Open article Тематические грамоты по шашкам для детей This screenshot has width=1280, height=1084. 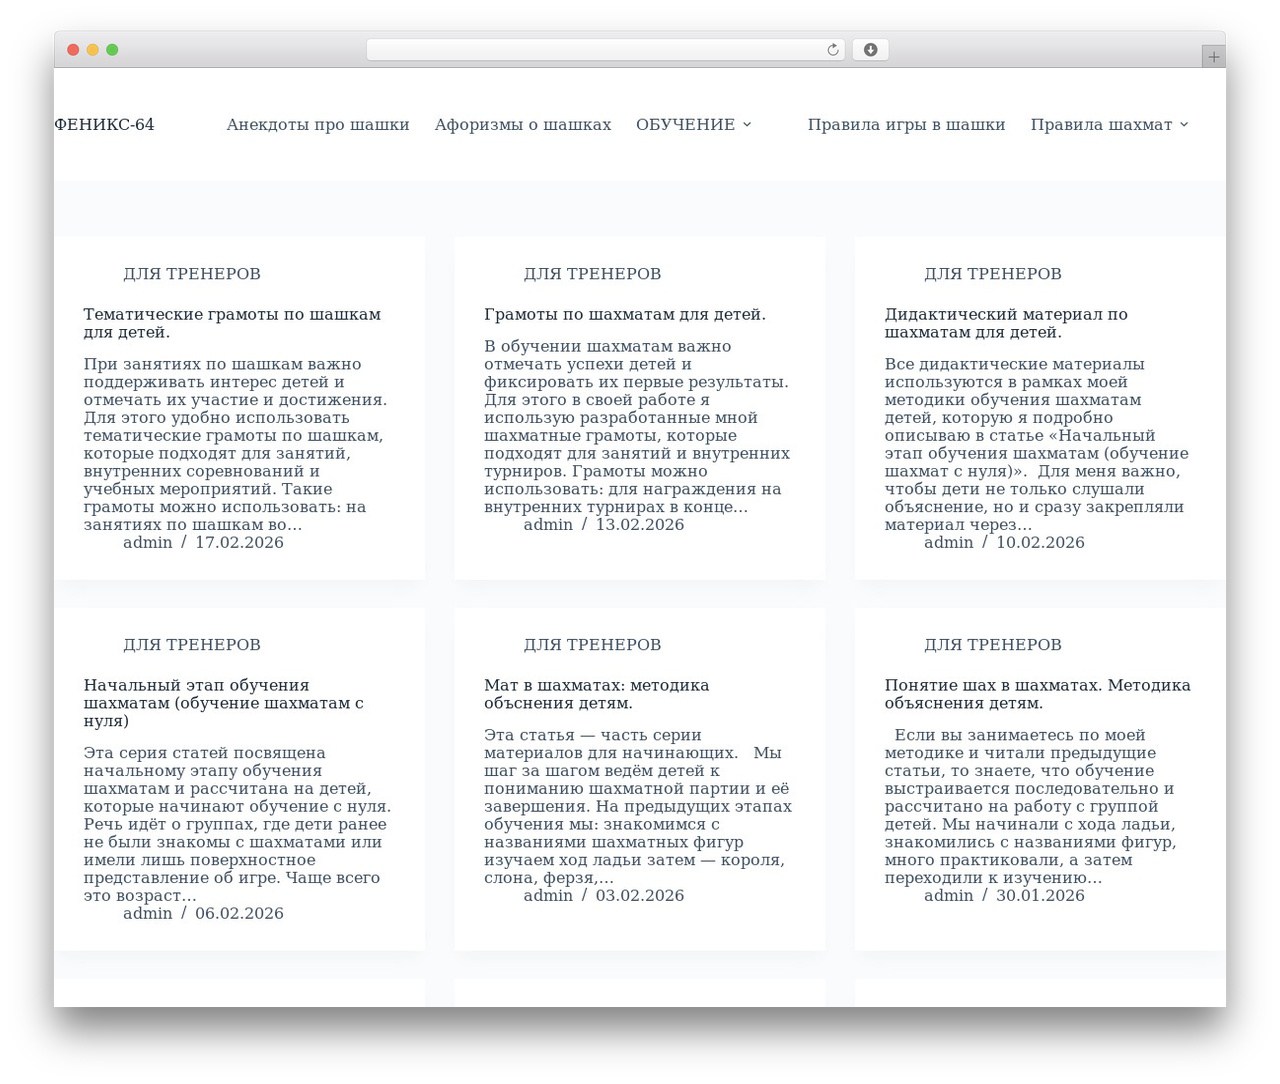pyautogui.click(x=232, y=323)
